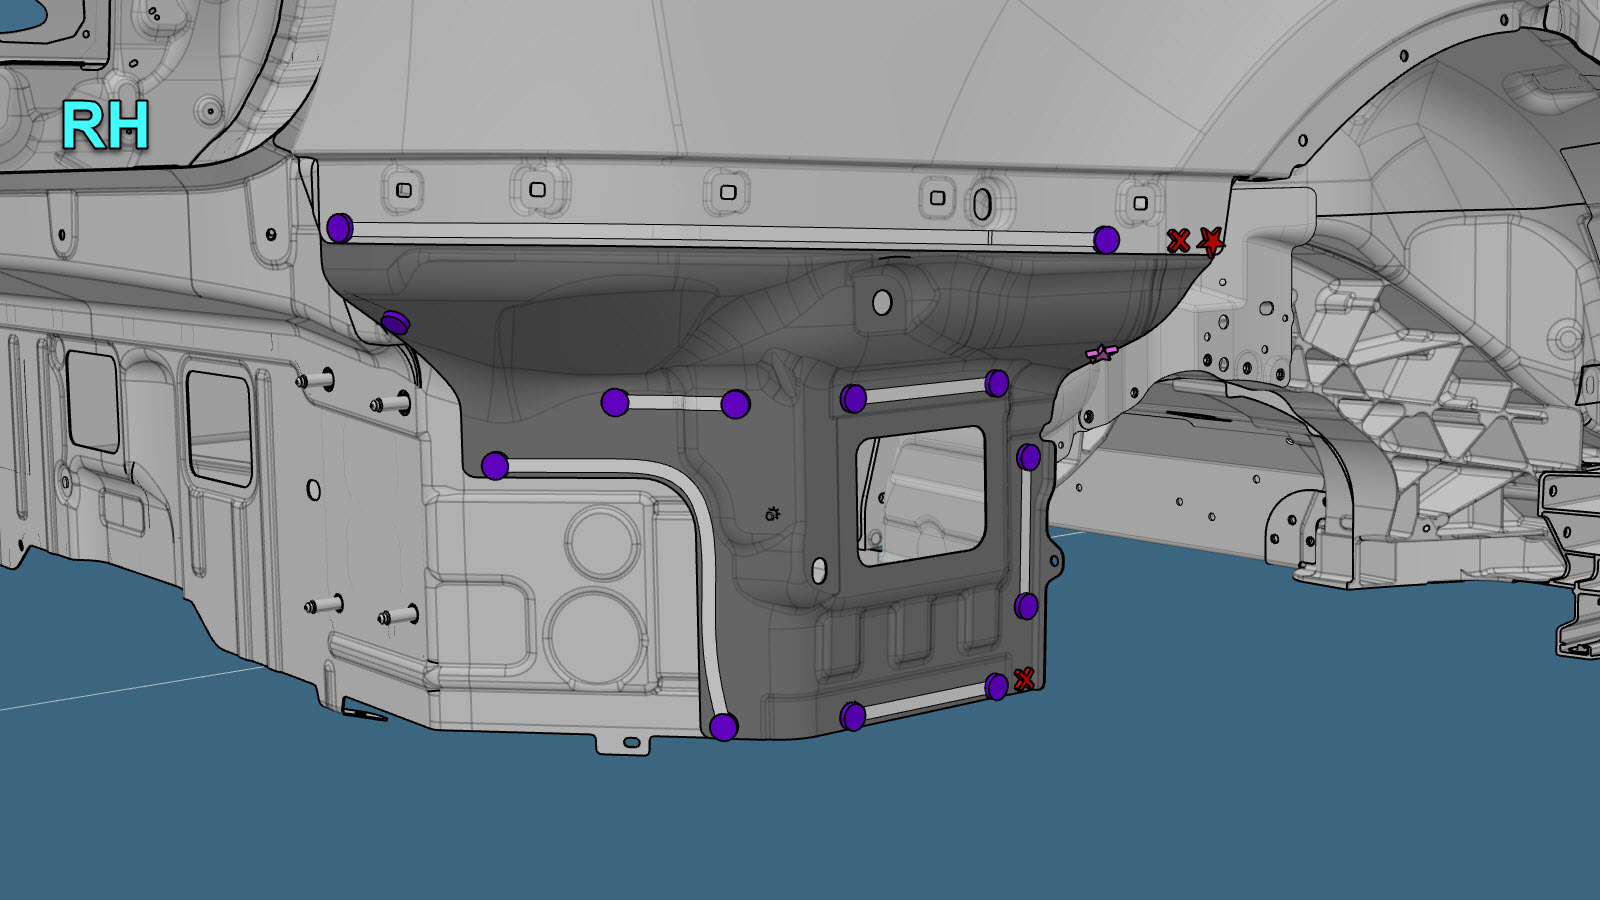Click red X marker beside the red star

1179,241
